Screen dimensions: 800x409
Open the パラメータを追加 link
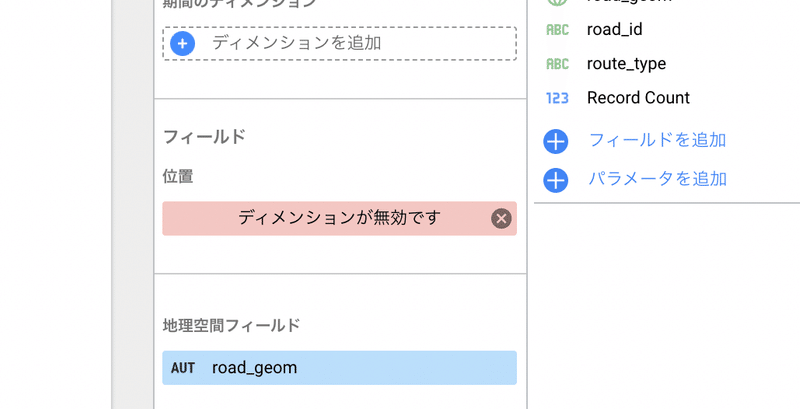click(657, 179)
